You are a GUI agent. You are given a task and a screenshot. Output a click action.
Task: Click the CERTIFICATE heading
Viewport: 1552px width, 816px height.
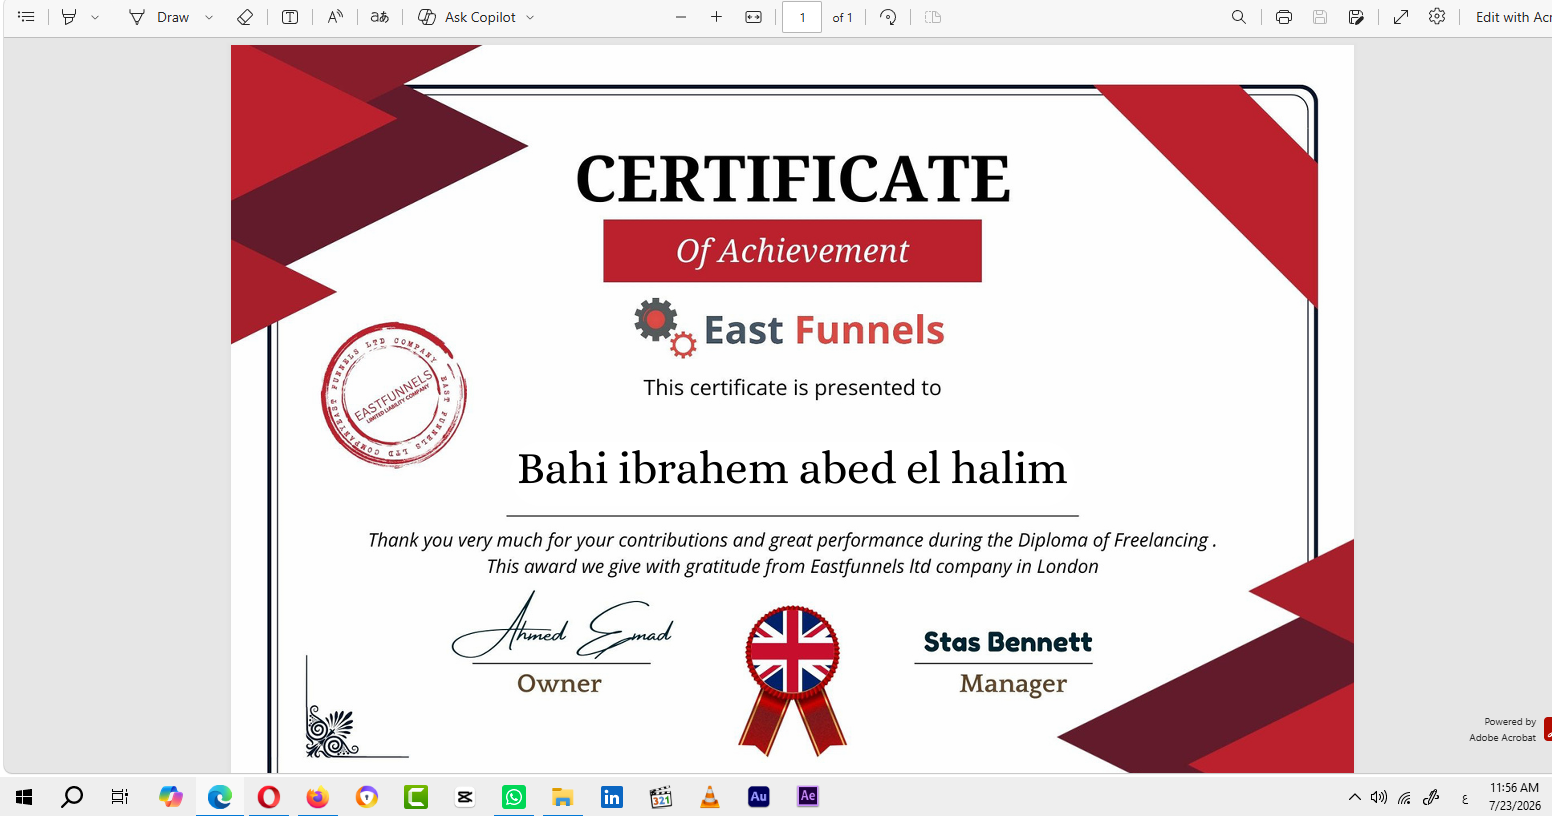coord(793,179)
